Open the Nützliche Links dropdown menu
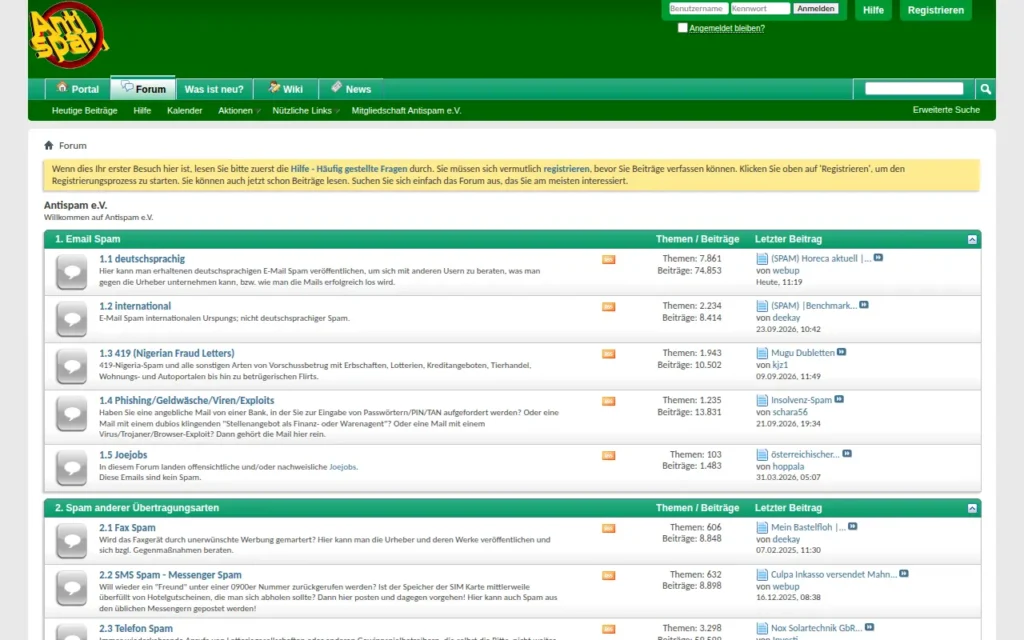 click(305, 110)
